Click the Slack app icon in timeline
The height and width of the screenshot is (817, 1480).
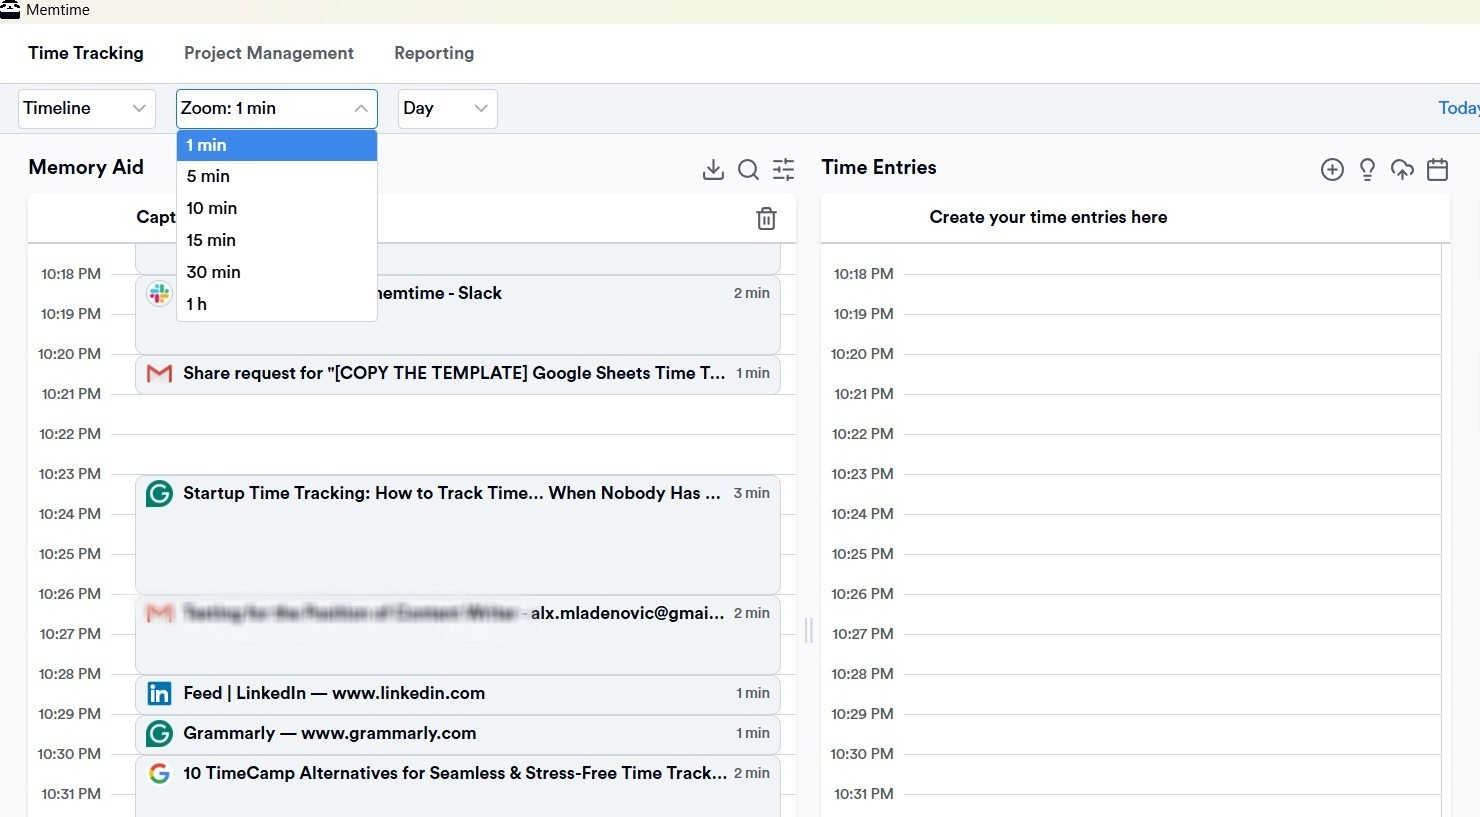click(x=159, y=293)
